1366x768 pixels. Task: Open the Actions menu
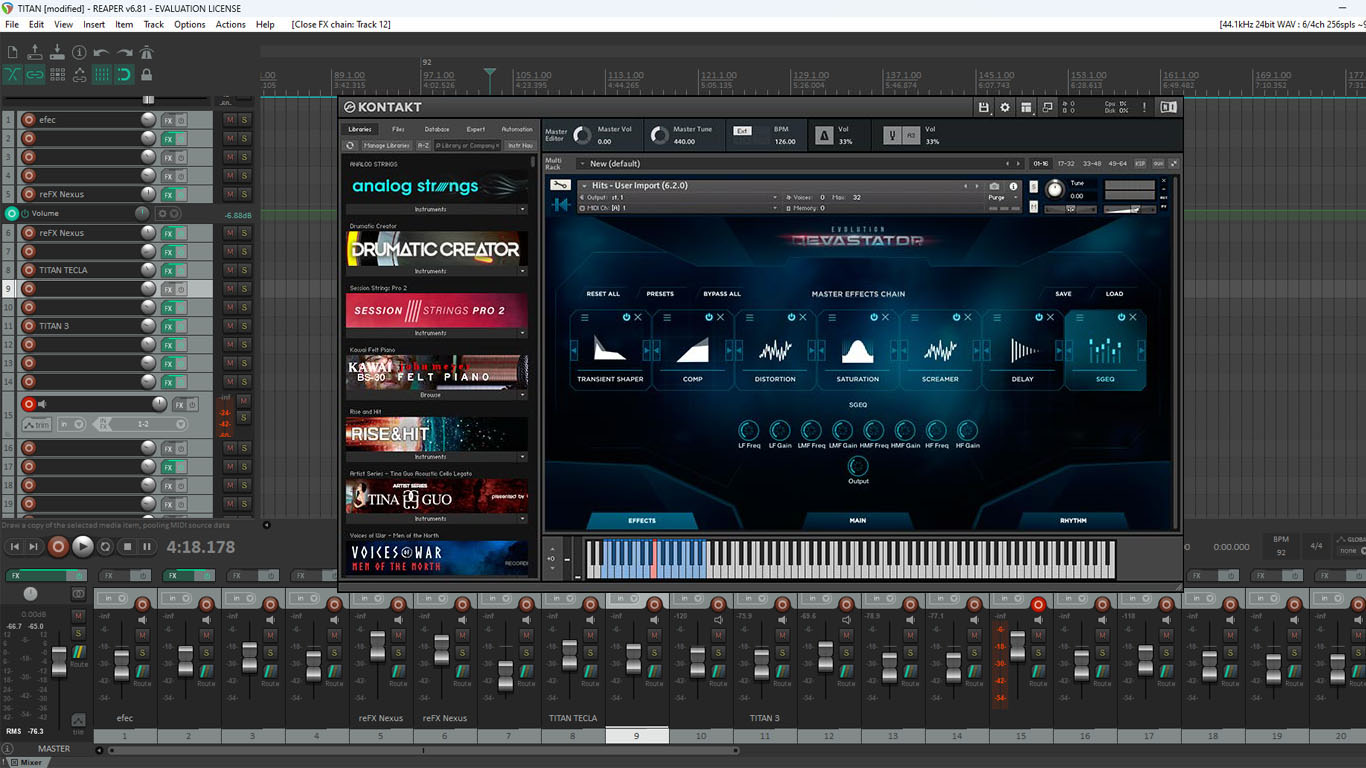(230, 24)
